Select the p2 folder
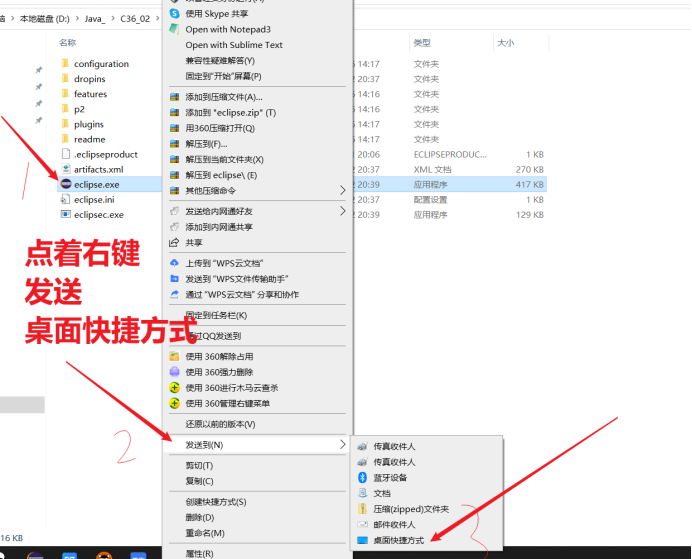The height and width of the screenshot is (559, 692). (x=79, y=109)
